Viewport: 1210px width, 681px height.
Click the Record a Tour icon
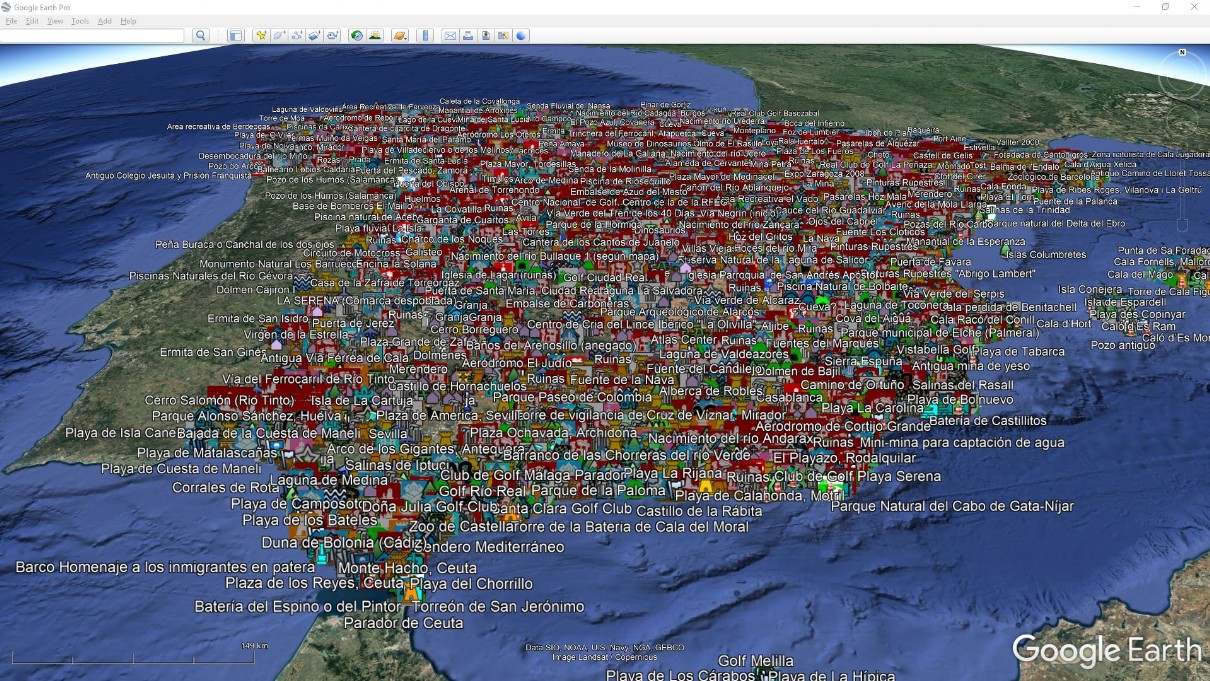tap(332, 36)
